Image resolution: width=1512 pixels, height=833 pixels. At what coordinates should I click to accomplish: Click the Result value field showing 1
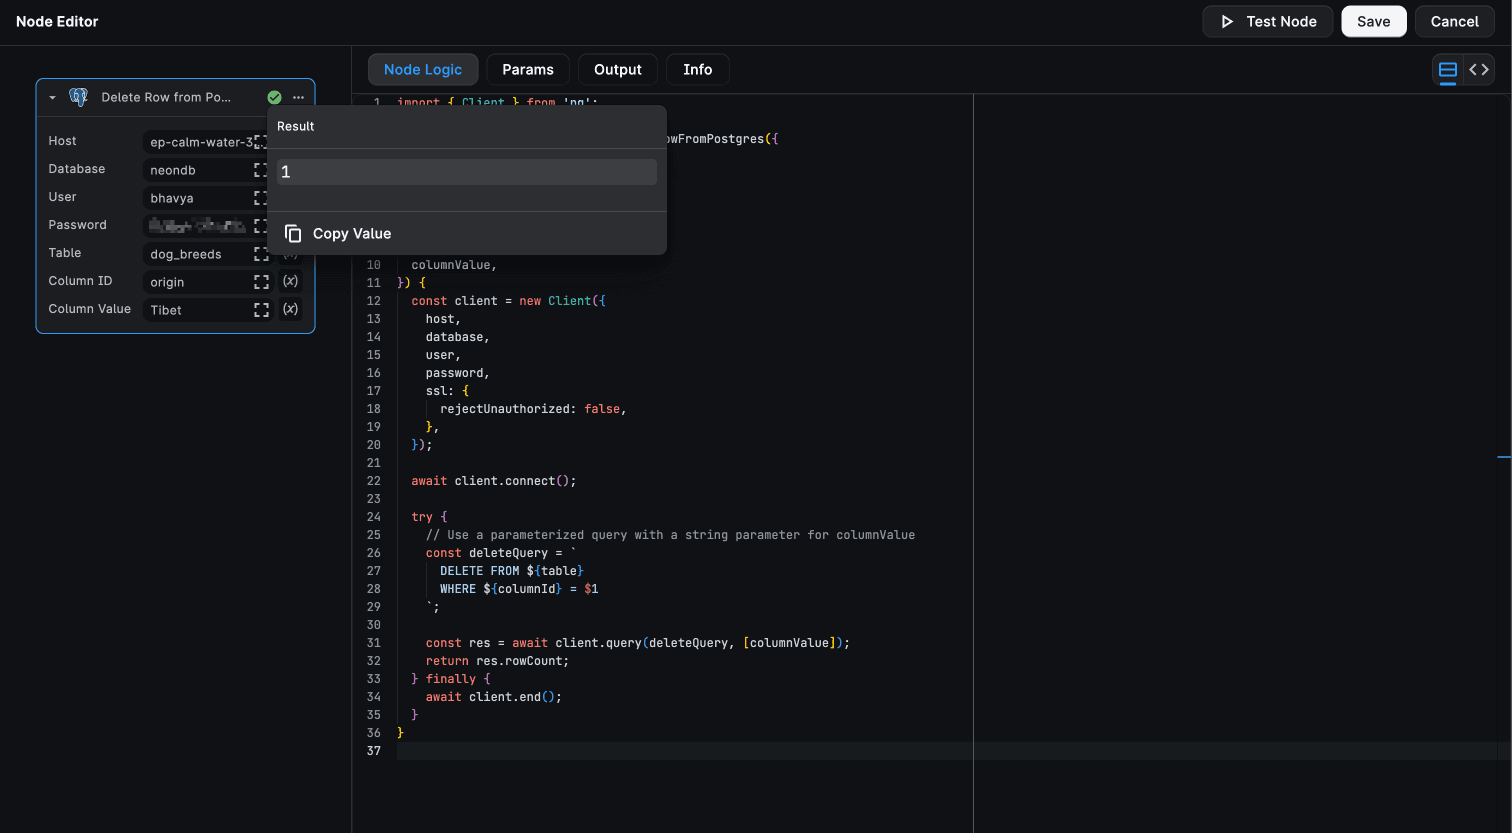point(466,171)
